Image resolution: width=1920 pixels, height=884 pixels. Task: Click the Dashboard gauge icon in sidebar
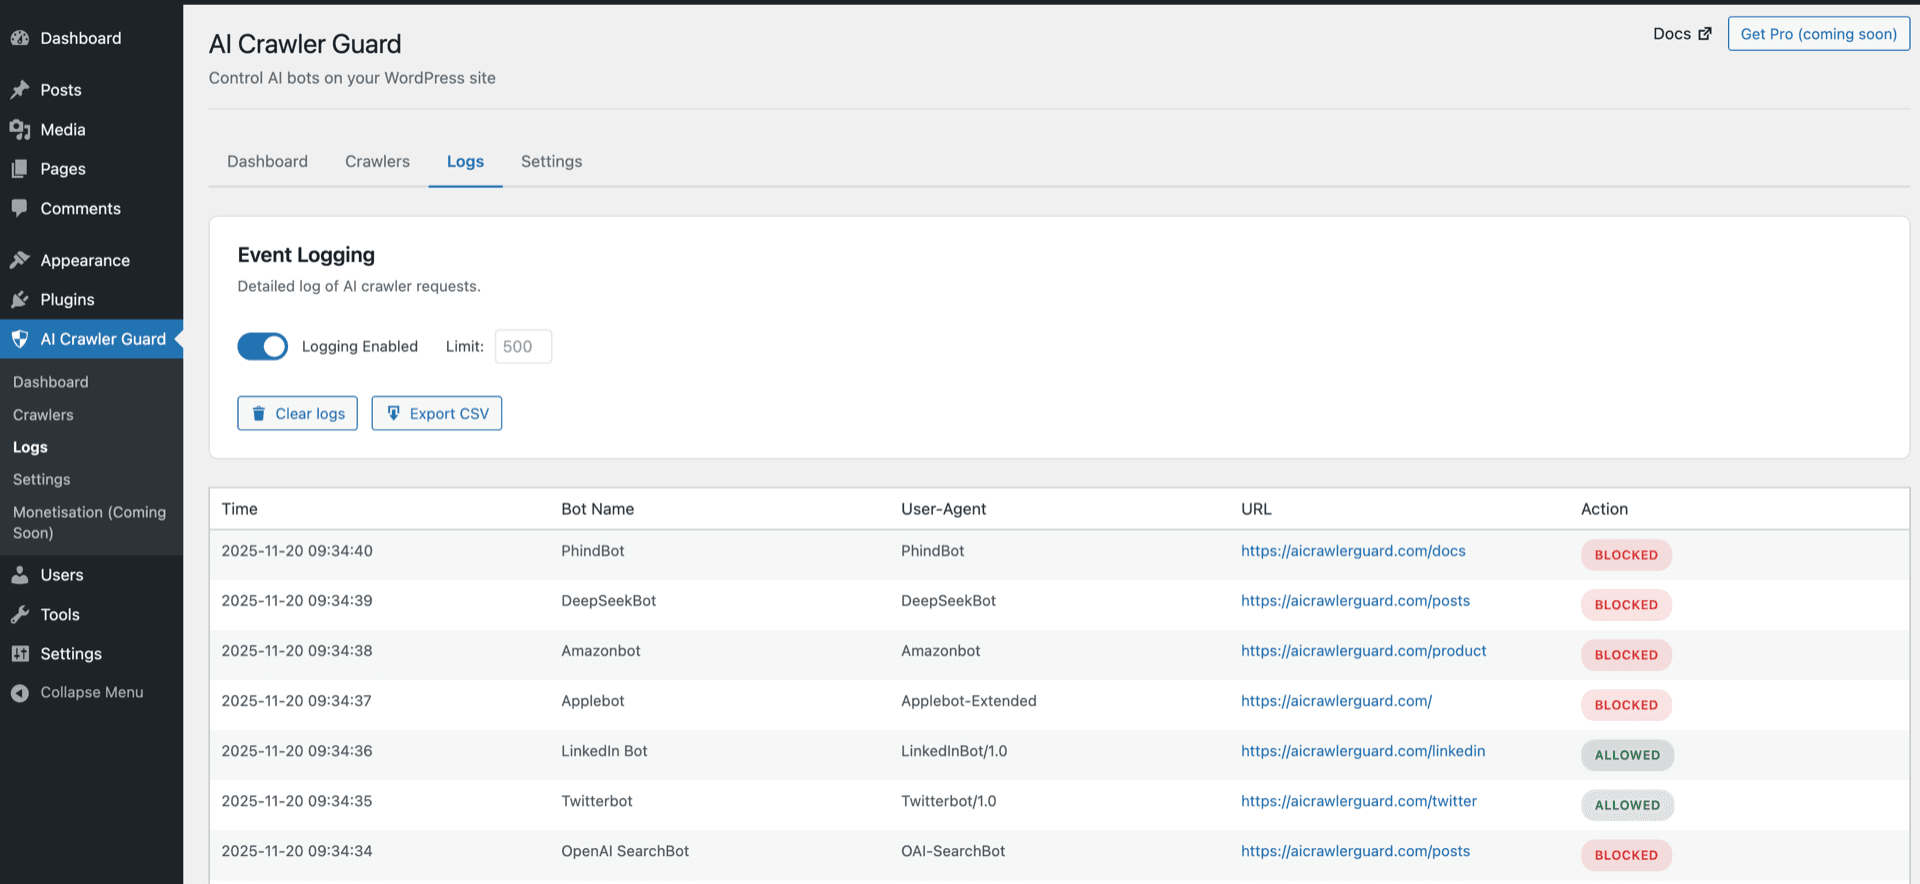tap(20, 38)
